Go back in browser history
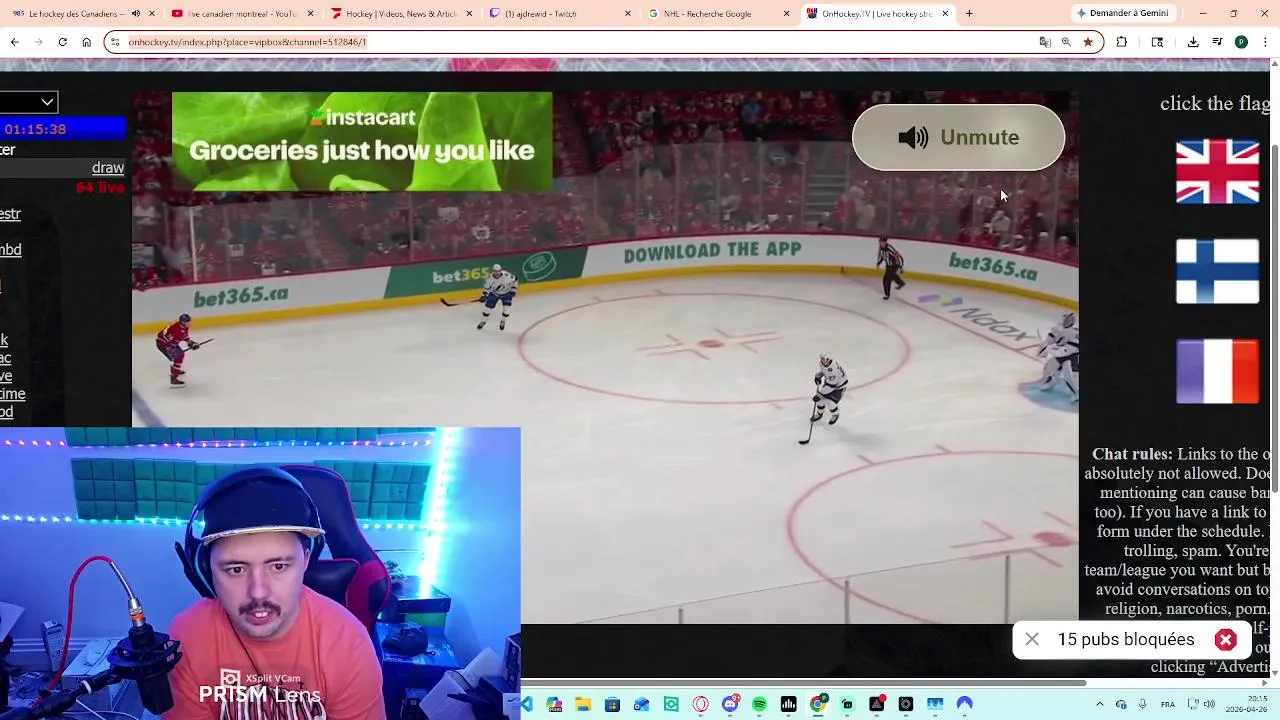The image size is (1280, 720). click(14, 42)
